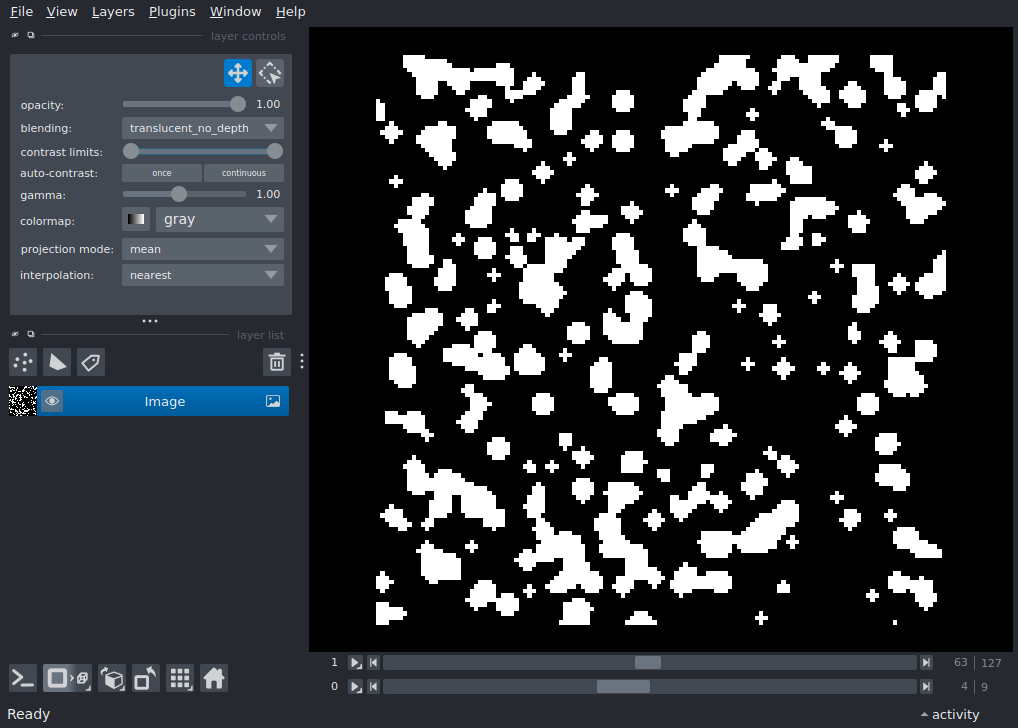The width and height of the screenshot is (1018, 728).
Task: Create a new labels layer
Action: [x=91, y=362]
